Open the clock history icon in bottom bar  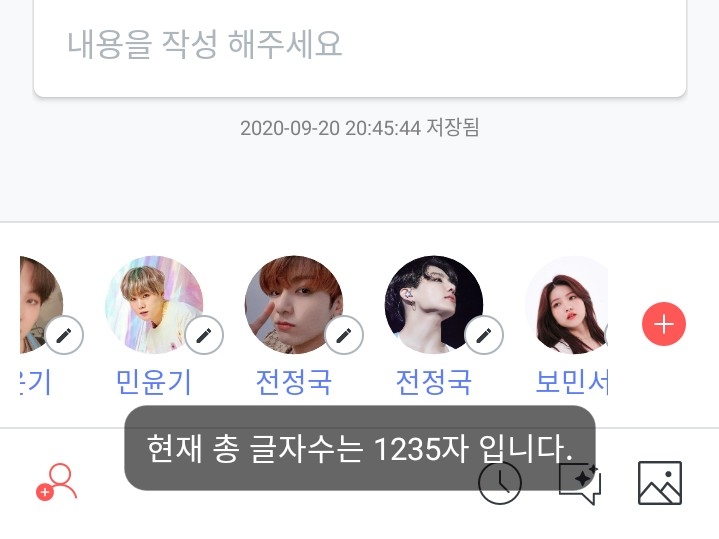point(499,483)
